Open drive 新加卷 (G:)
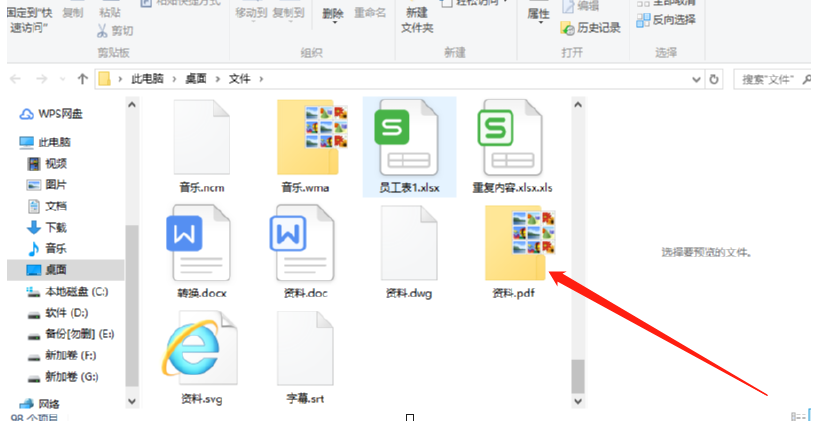Image resolution: width=838 pixels, height=434 pixels. [63, 377]
